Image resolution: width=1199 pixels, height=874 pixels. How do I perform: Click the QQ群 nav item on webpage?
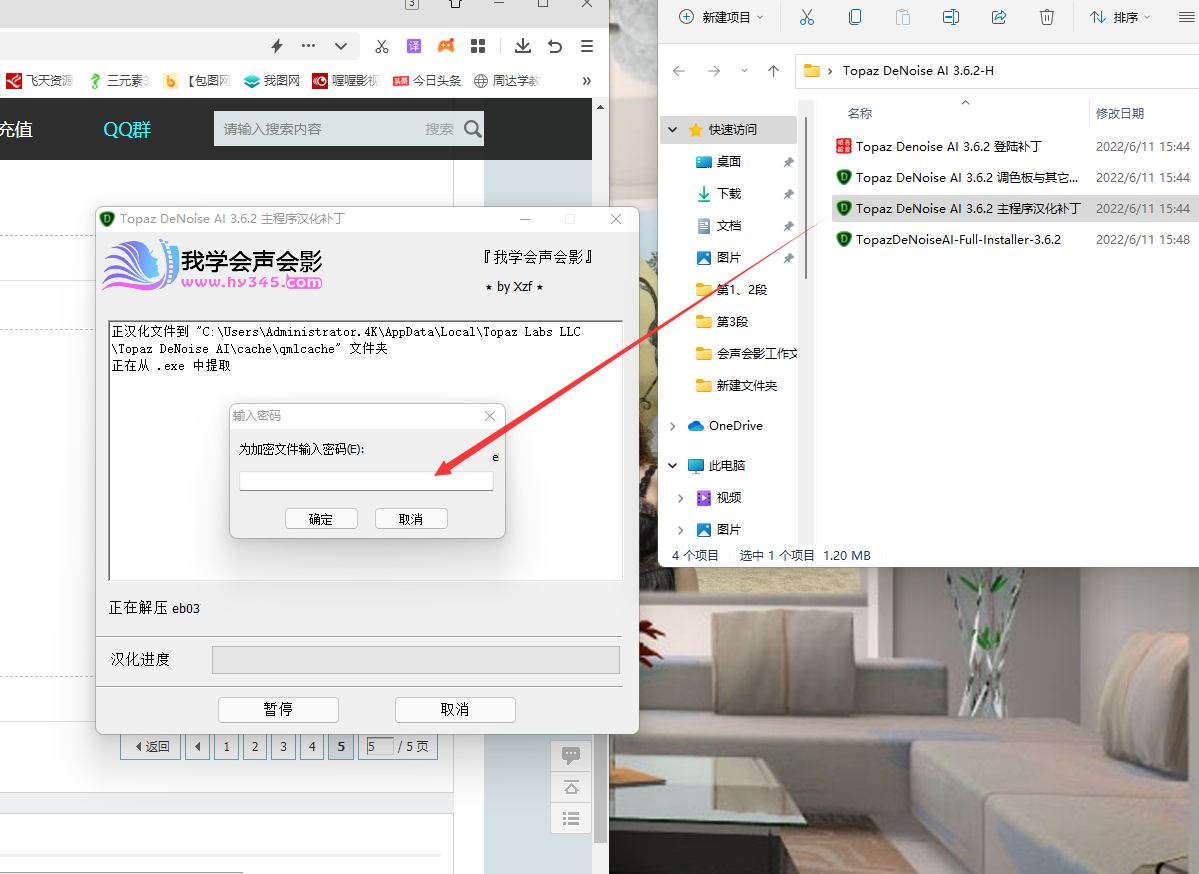127,129
